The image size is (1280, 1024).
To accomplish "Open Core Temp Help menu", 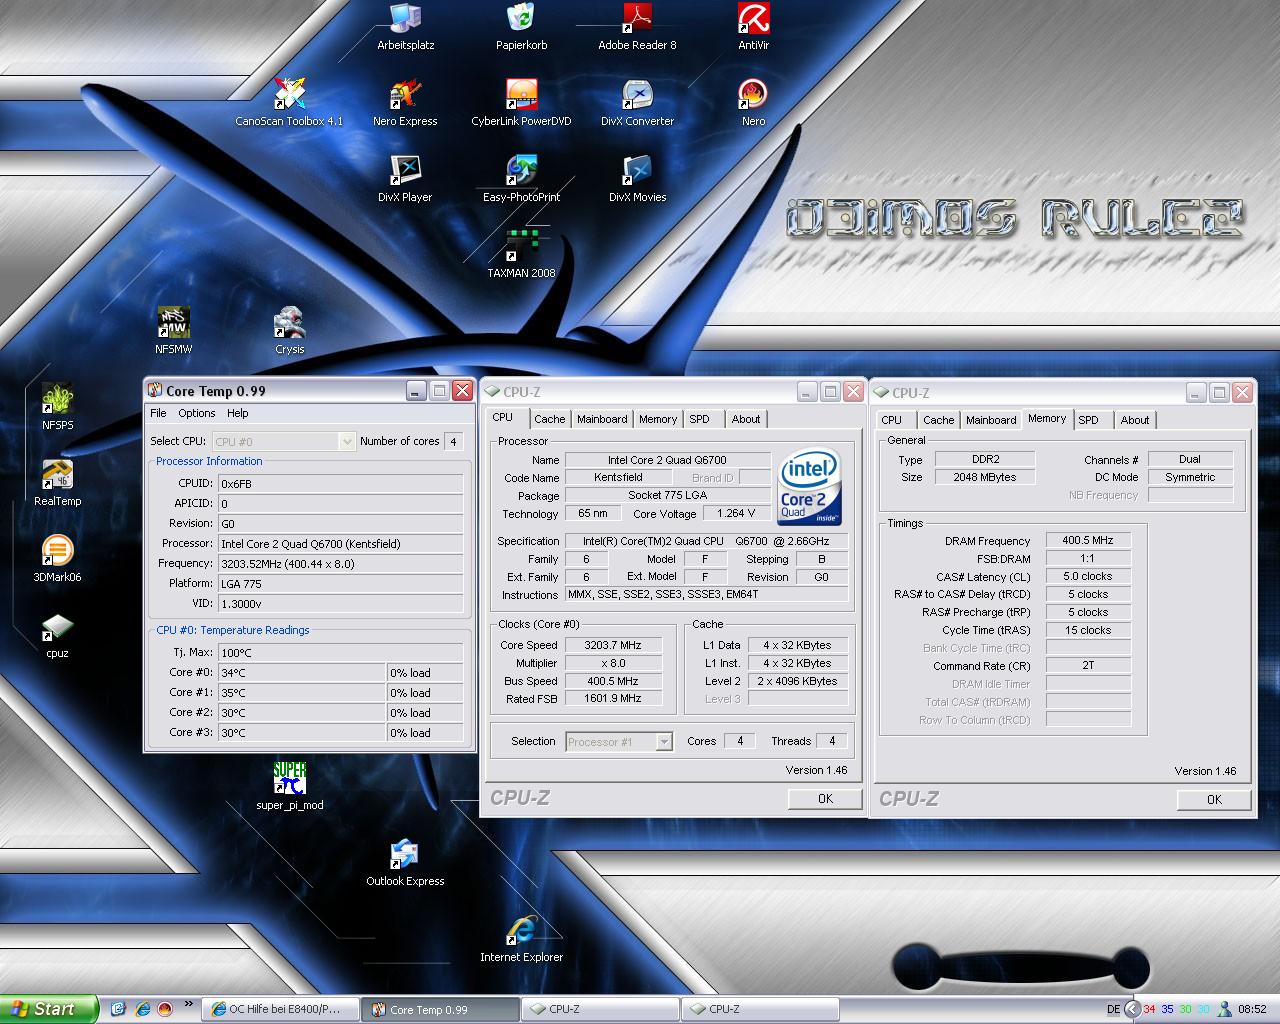I will point(237,413).
